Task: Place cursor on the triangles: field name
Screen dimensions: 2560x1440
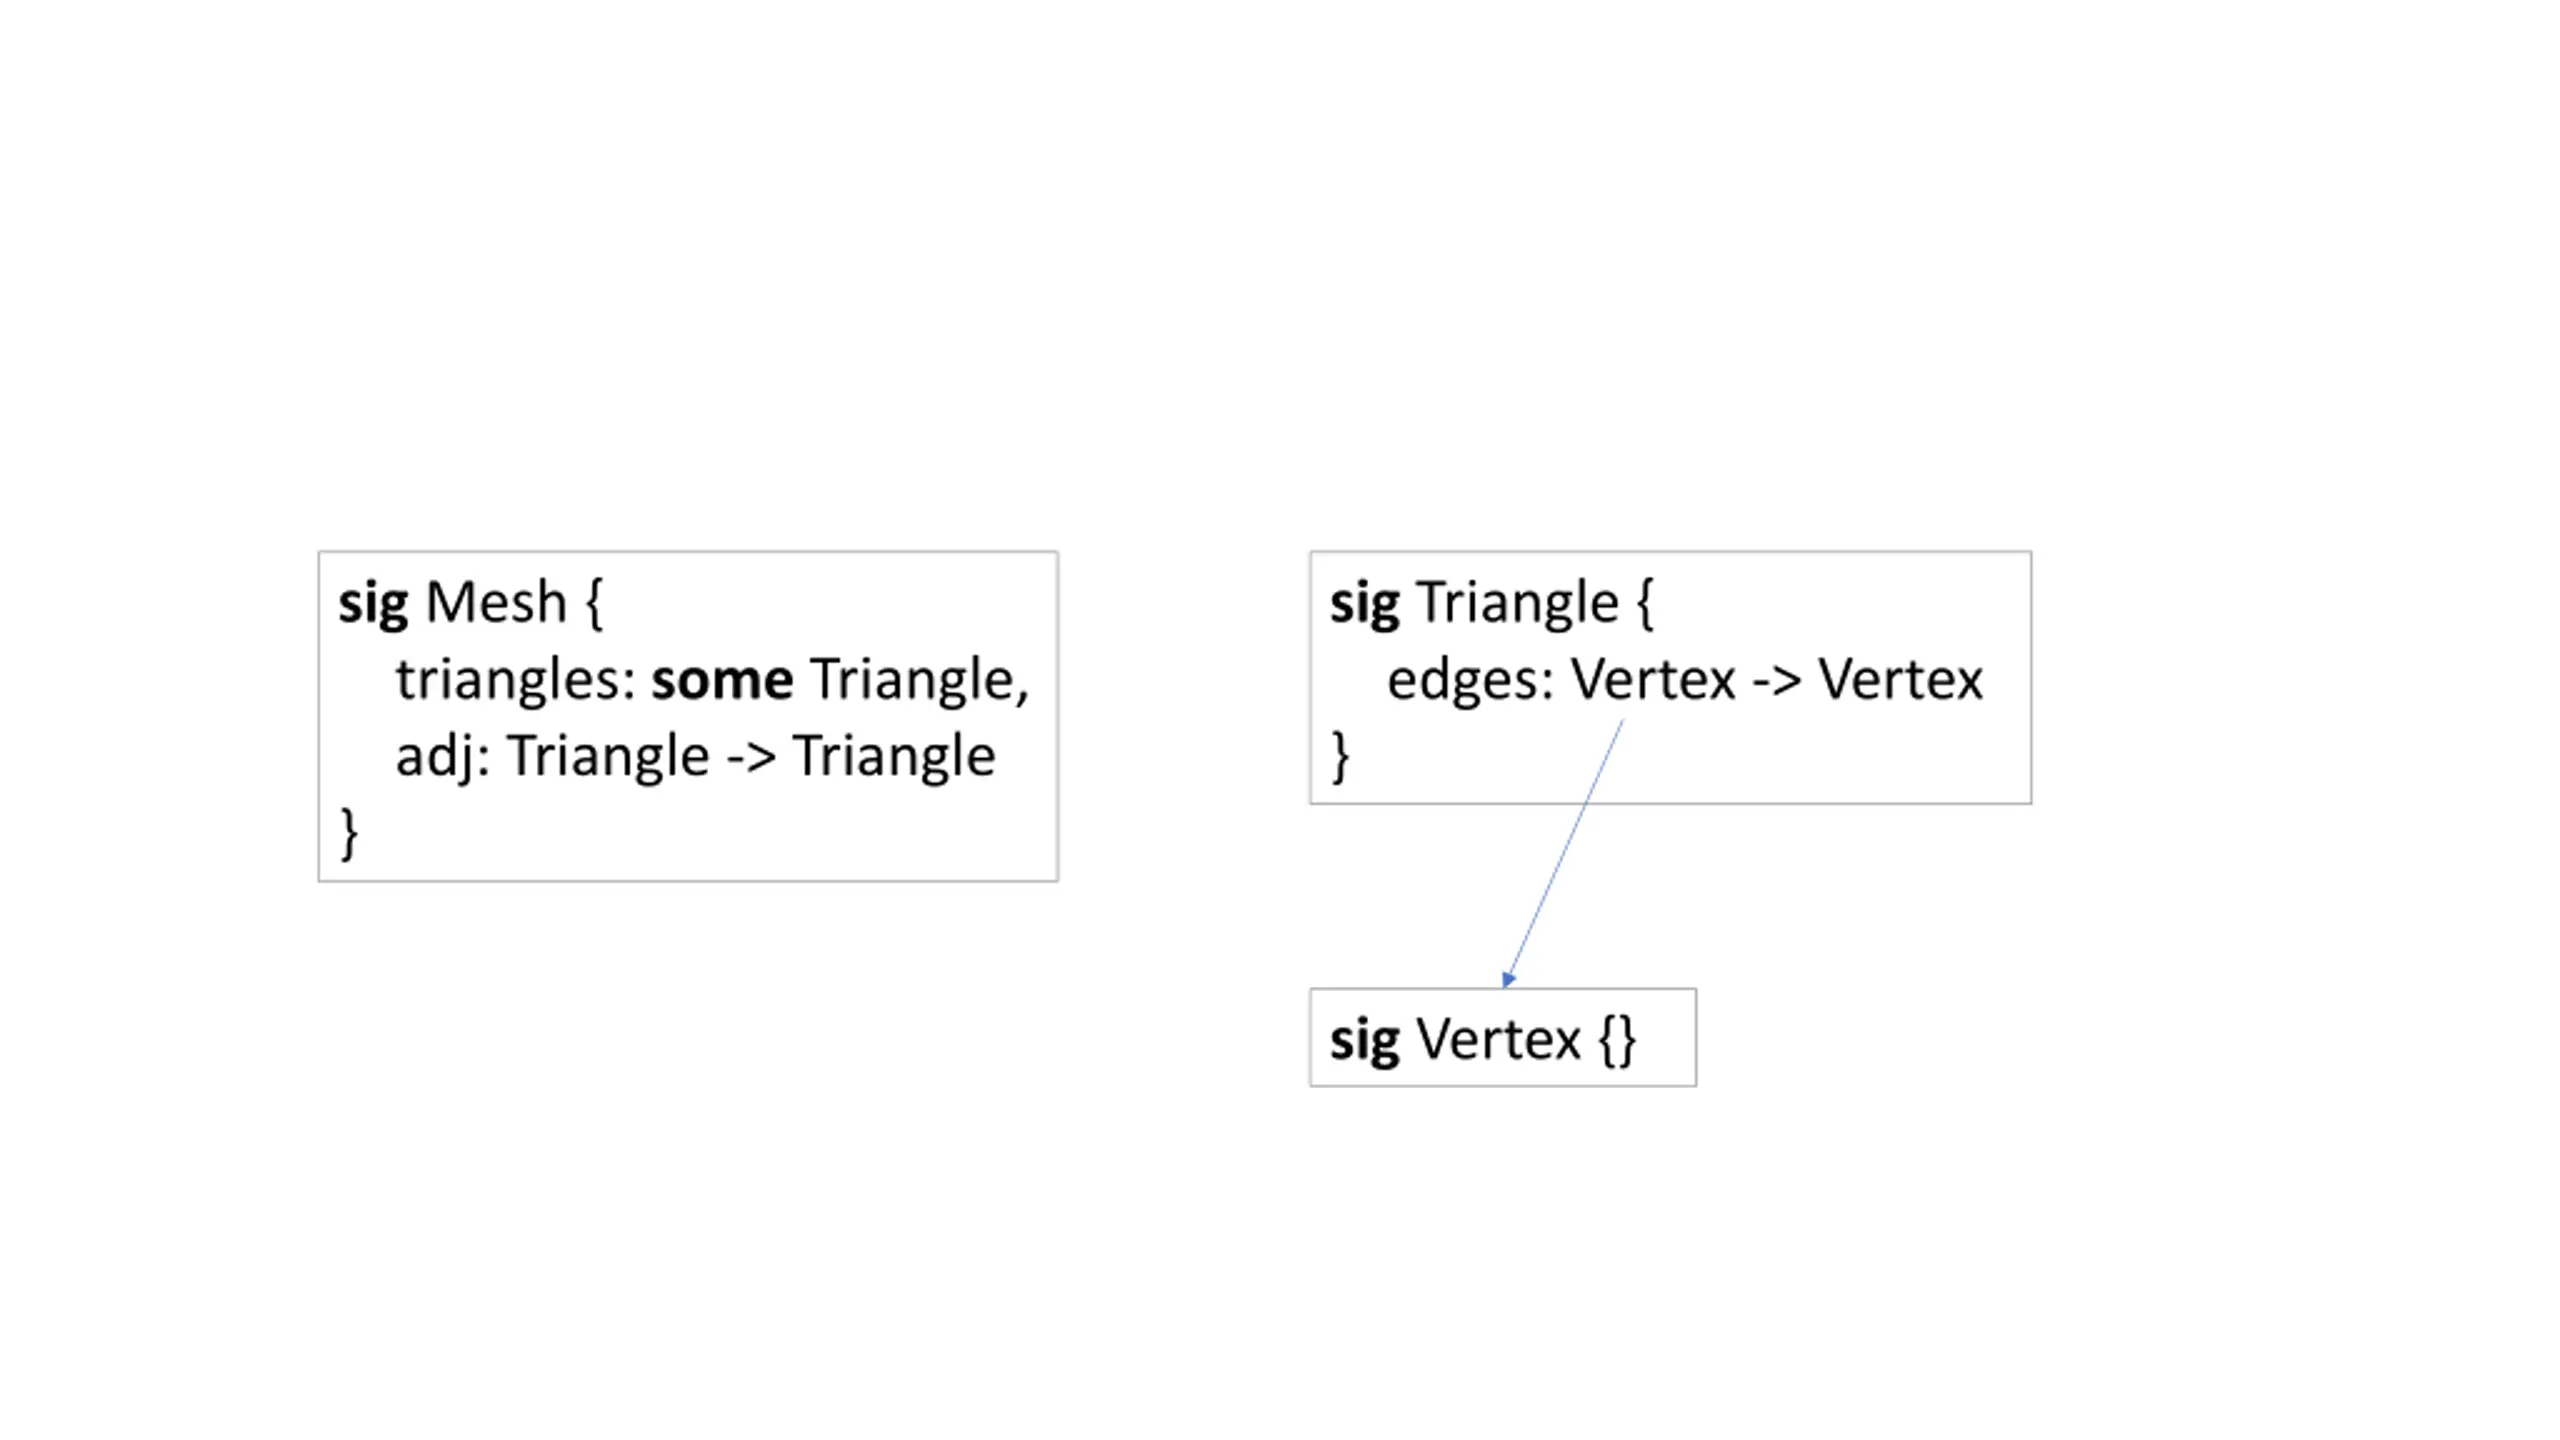Action: click(x=516, y=681)
